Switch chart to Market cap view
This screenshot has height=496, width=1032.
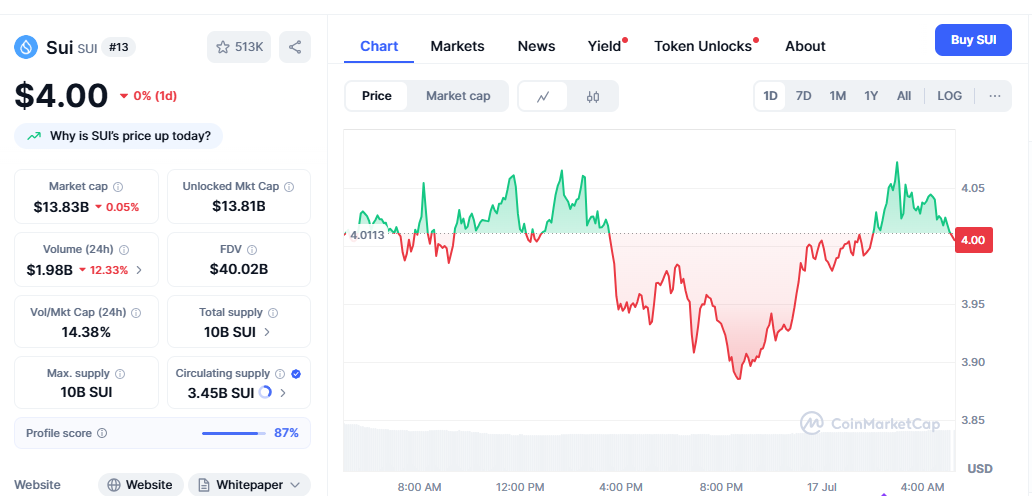458,96
